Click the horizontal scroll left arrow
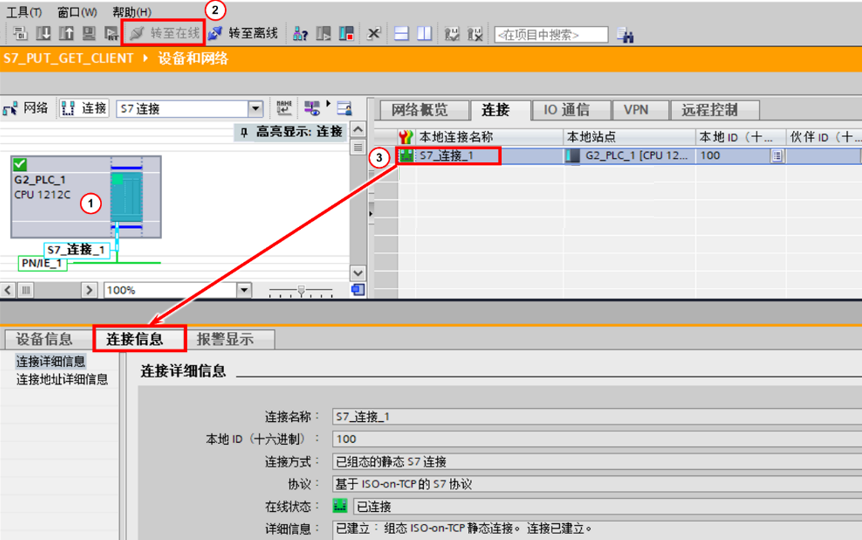Image resolution: width=862 pixels, height=540 pixels. pyautogui.click(x=8, y=290)
